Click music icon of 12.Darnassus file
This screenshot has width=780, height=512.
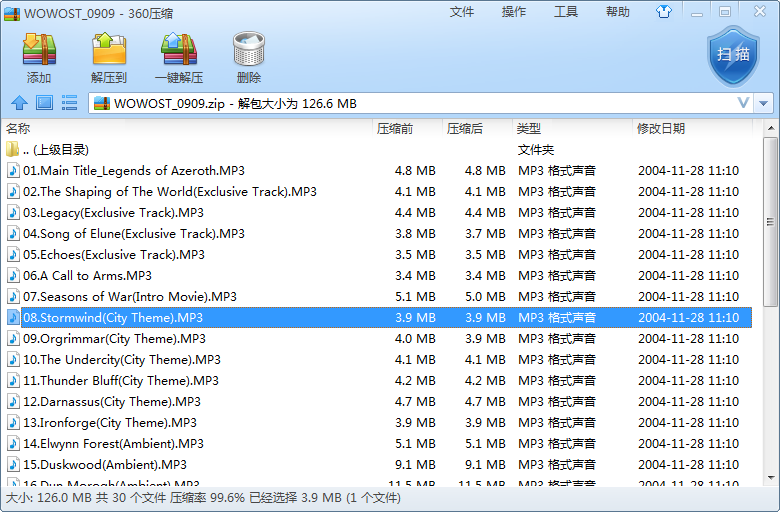(x=13, y=402)
